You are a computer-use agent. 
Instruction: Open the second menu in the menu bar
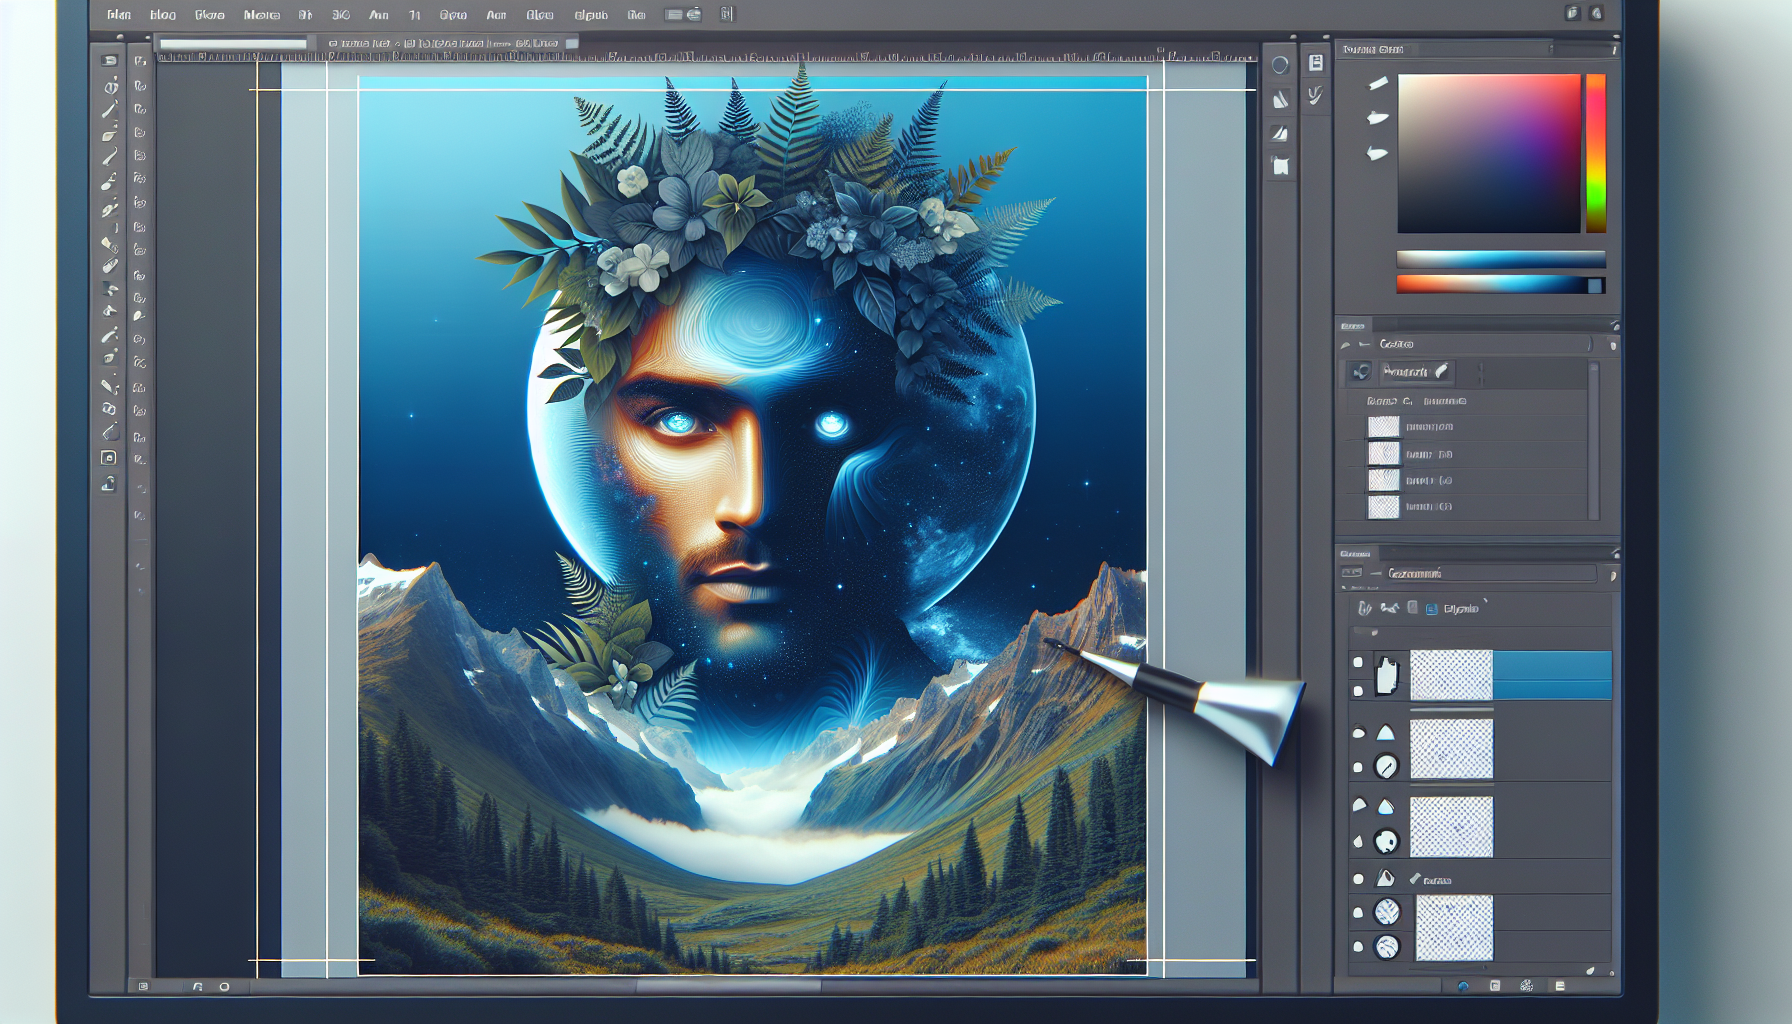pos(163,15)
